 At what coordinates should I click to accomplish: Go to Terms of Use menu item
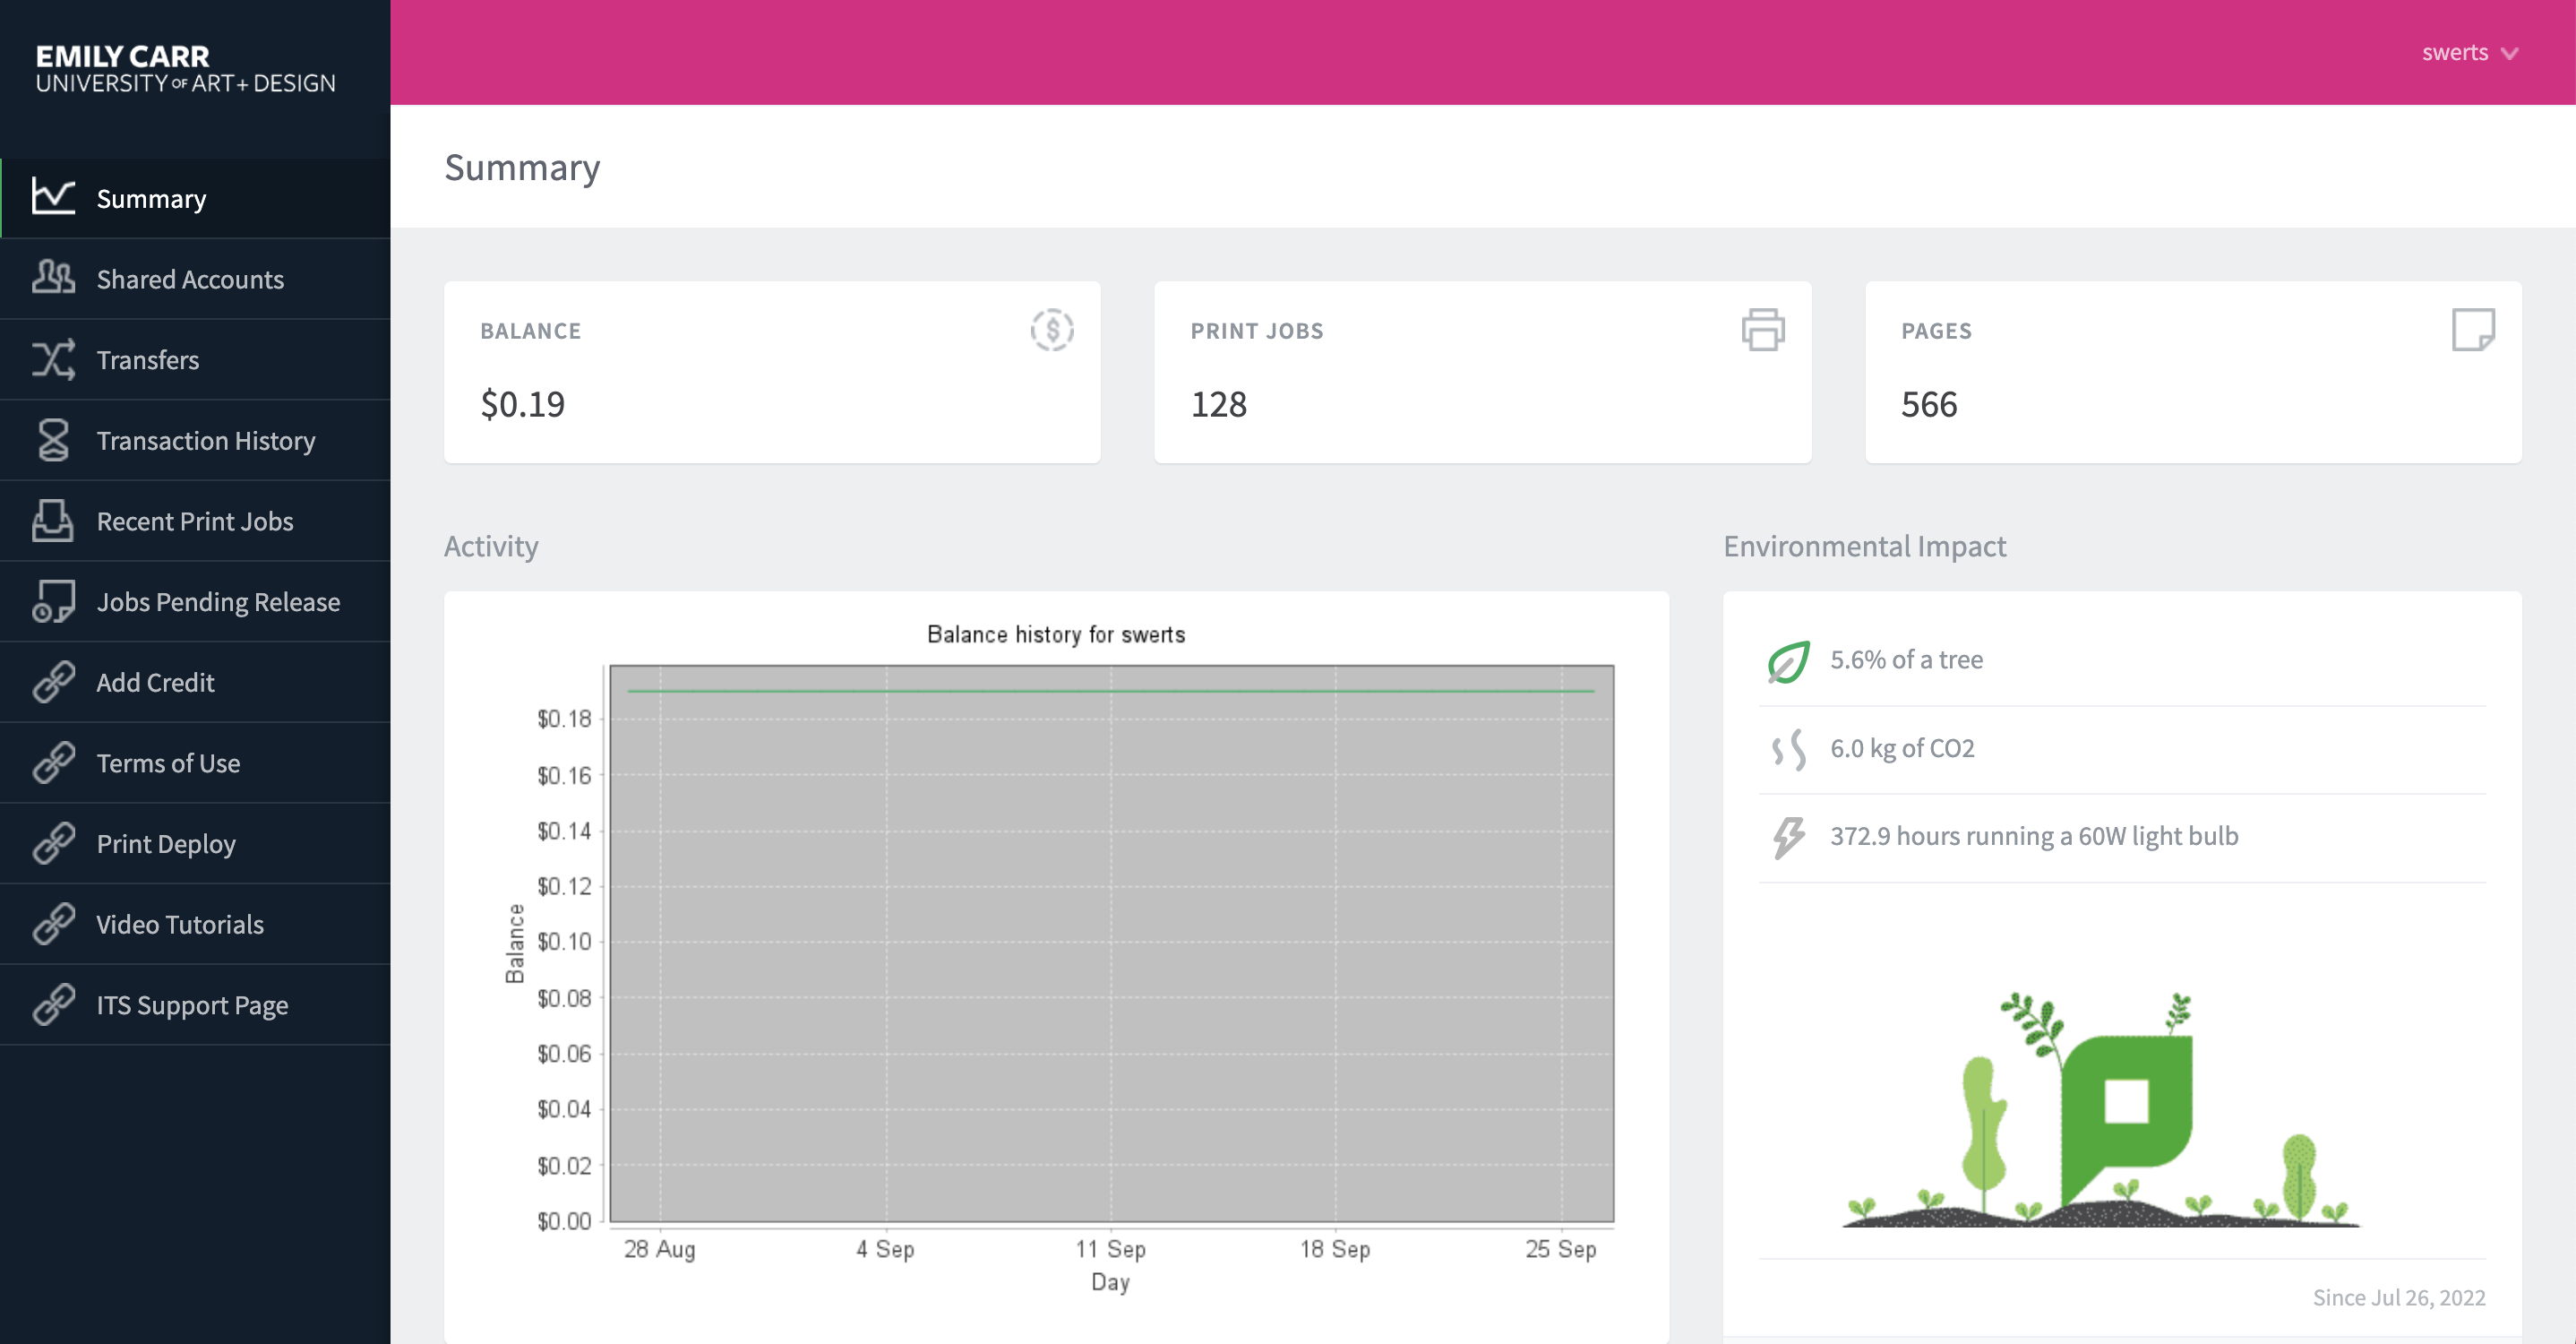(x=168, y=763)
